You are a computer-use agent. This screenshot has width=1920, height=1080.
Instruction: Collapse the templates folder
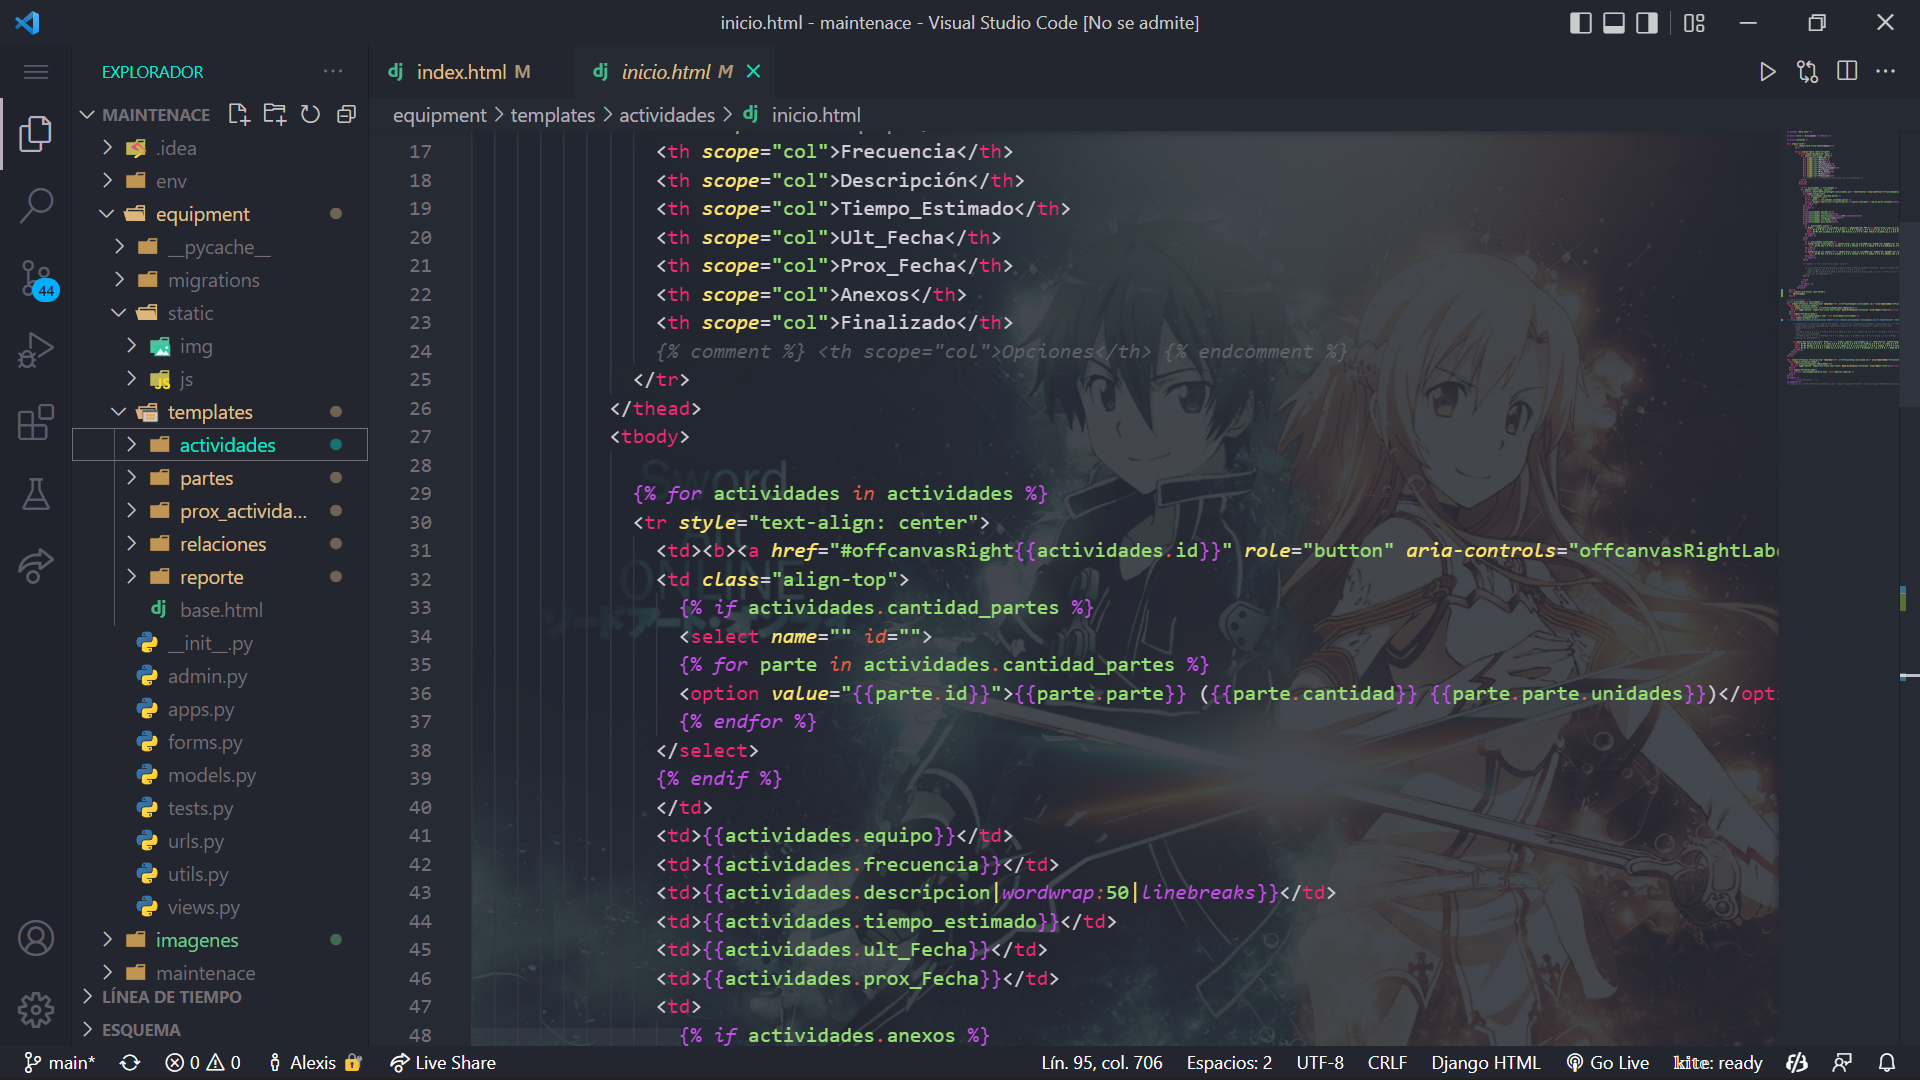(210, 412)
